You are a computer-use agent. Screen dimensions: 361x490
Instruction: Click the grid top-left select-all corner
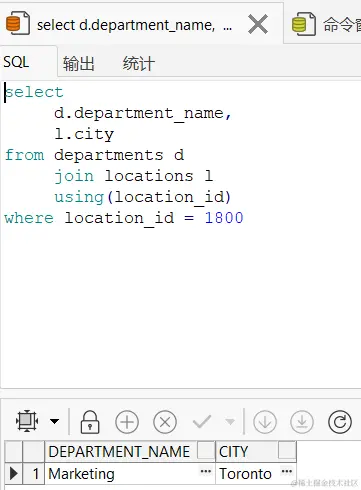13,452
